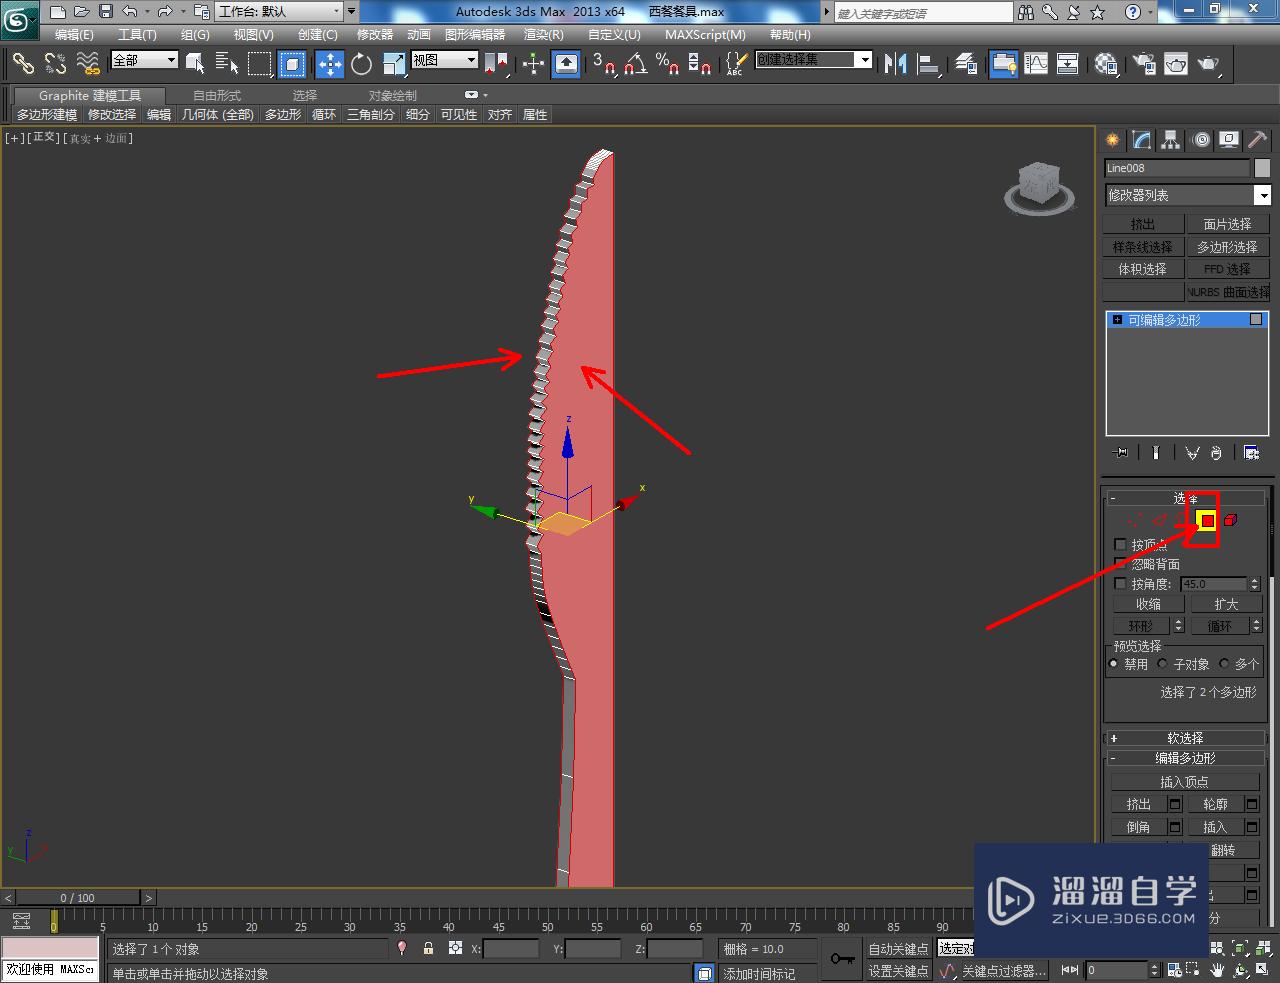Switch to the Hierarchy panel tab
Screen dimensions: 1280x983
tap(1171, 140)
